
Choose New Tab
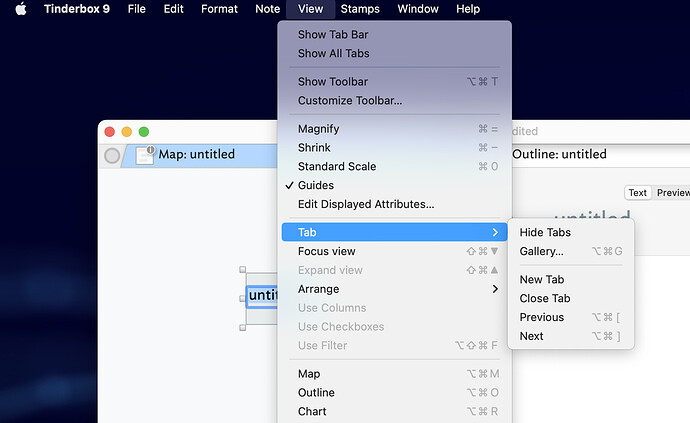pyautogui.click(x=571, y=280)
